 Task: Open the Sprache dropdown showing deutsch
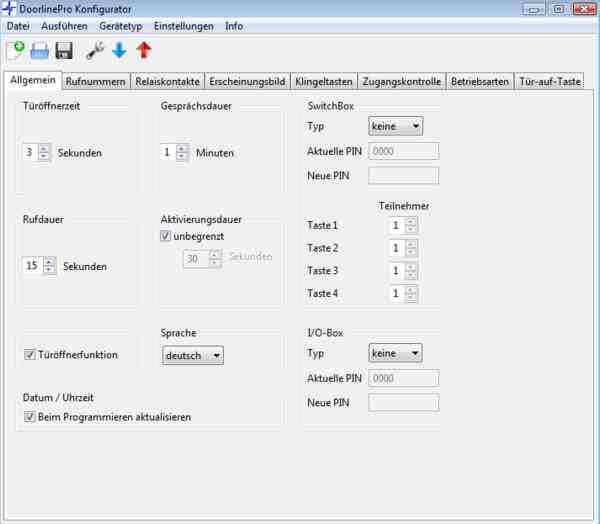[193, 355]
